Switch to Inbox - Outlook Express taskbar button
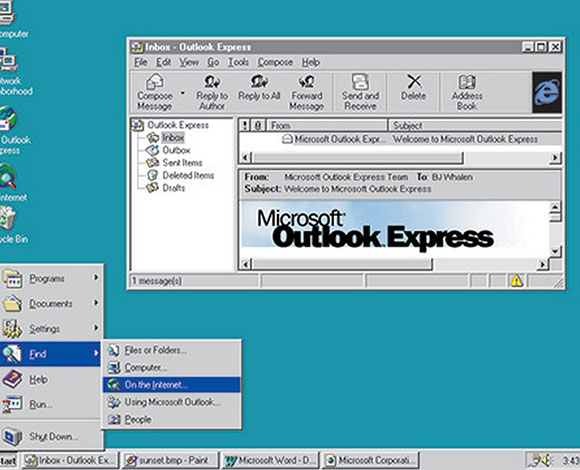580x470 pixels. pos(70,461)
